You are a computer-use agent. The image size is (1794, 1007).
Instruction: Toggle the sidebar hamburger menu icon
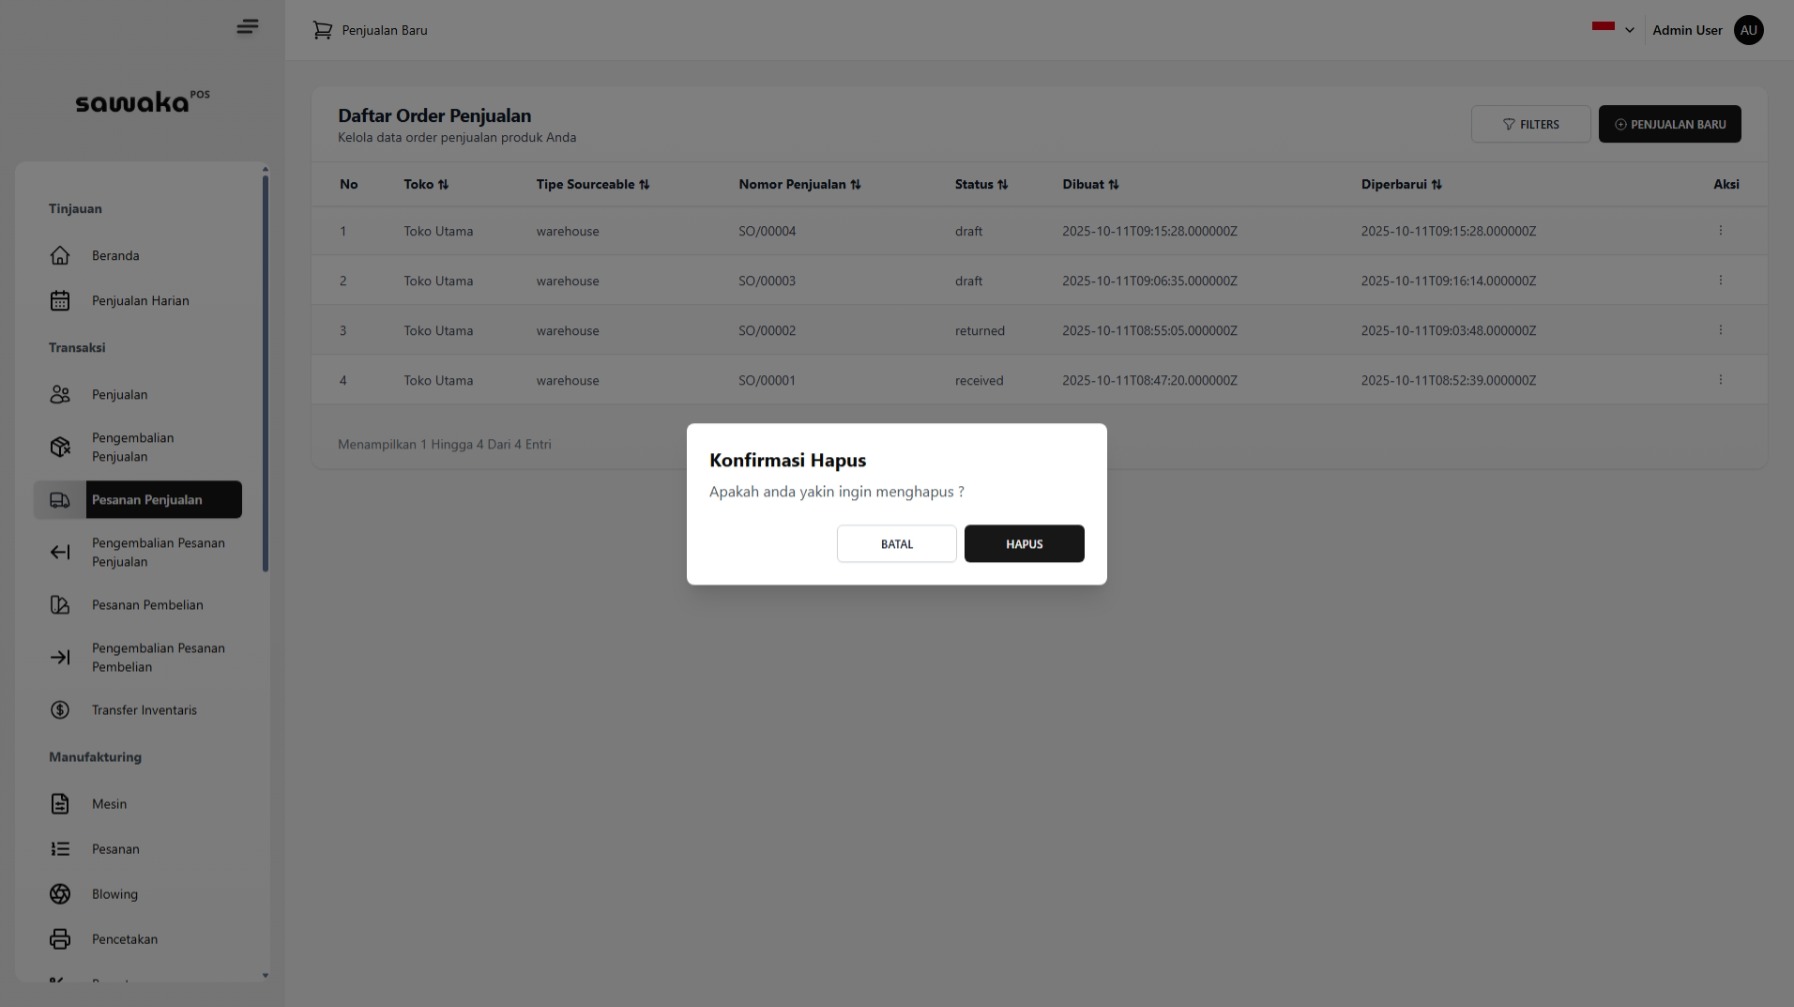(247, 27)
